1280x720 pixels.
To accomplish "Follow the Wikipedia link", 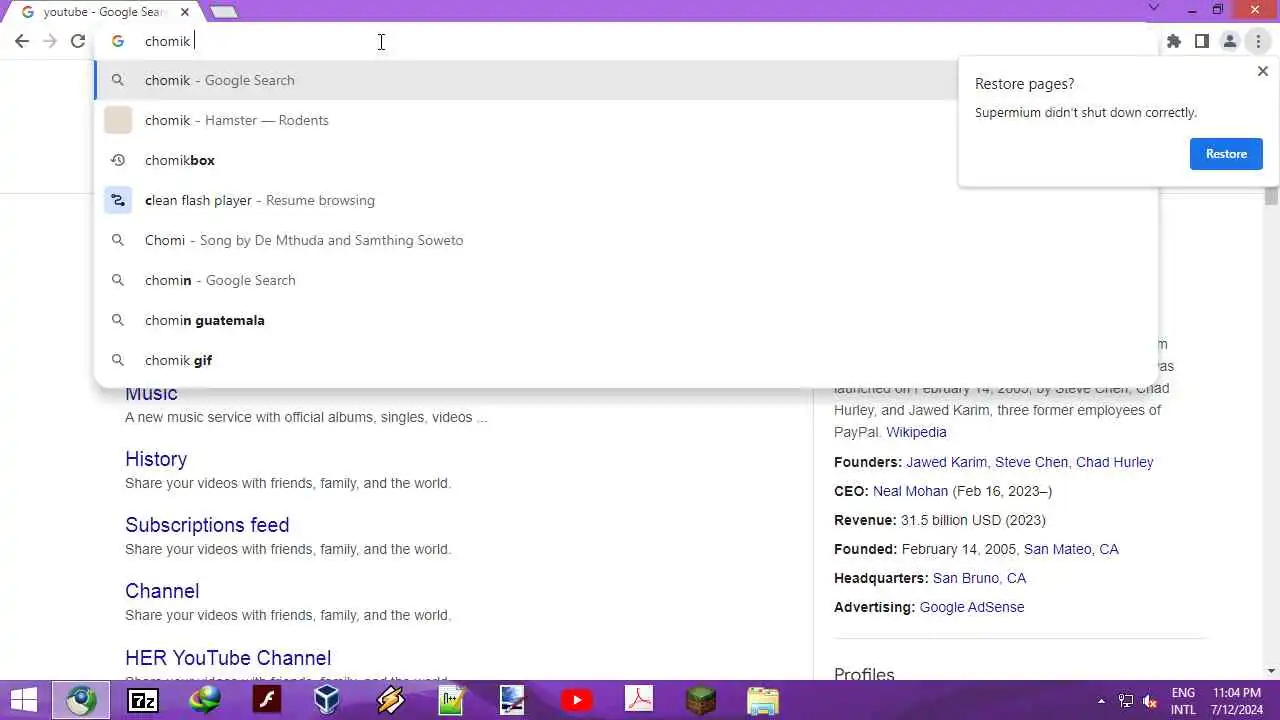I will coord(916,432).
